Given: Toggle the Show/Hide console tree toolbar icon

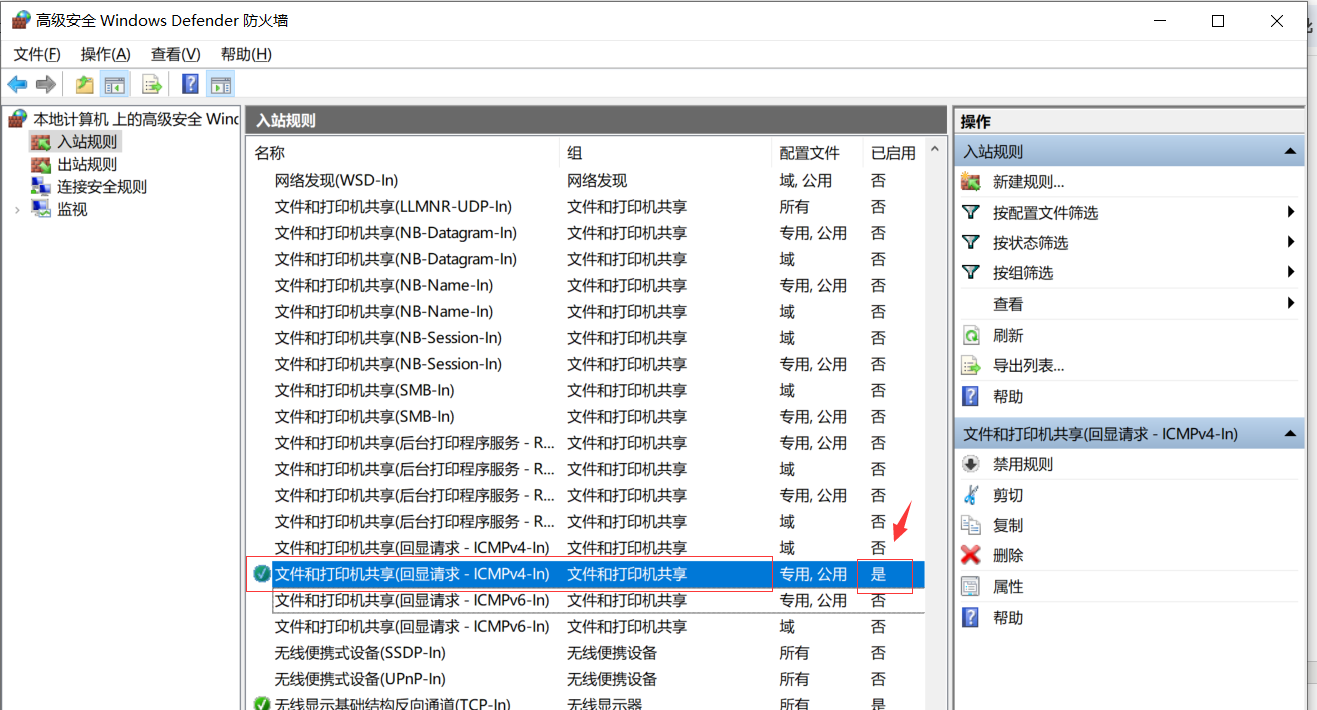Looking at the screenshot, I should click(115, 84).
